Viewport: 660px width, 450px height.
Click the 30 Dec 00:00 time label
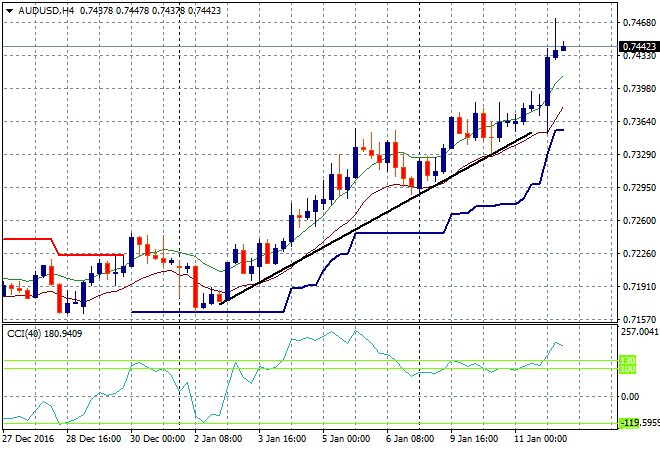[157, 439]
